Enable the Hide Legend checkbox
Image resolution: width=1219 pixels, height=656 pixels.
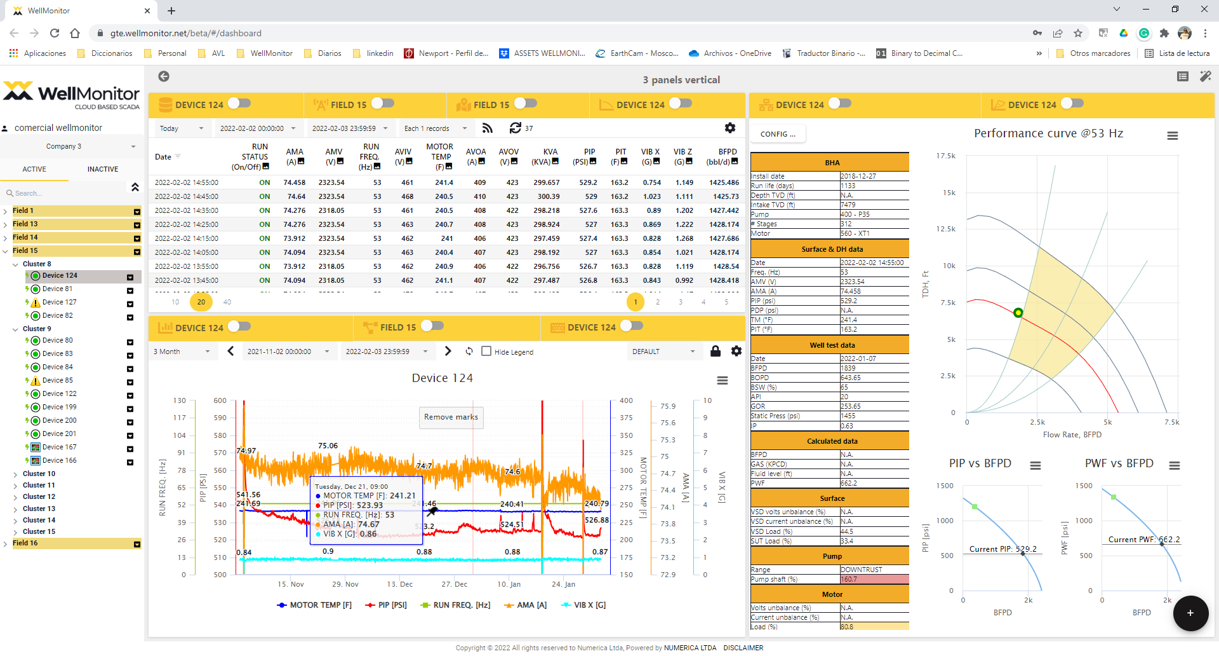point(486,351)
